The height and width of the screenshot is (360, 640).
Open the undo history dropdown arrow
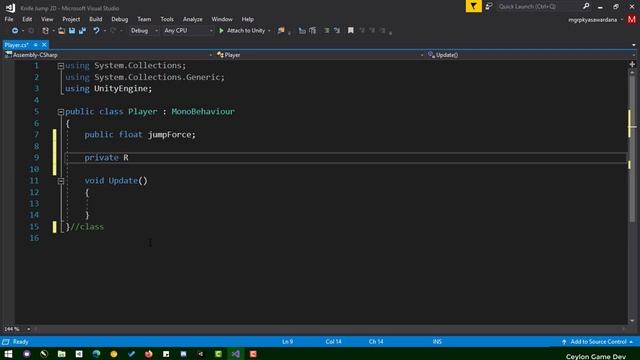point(104,31)
